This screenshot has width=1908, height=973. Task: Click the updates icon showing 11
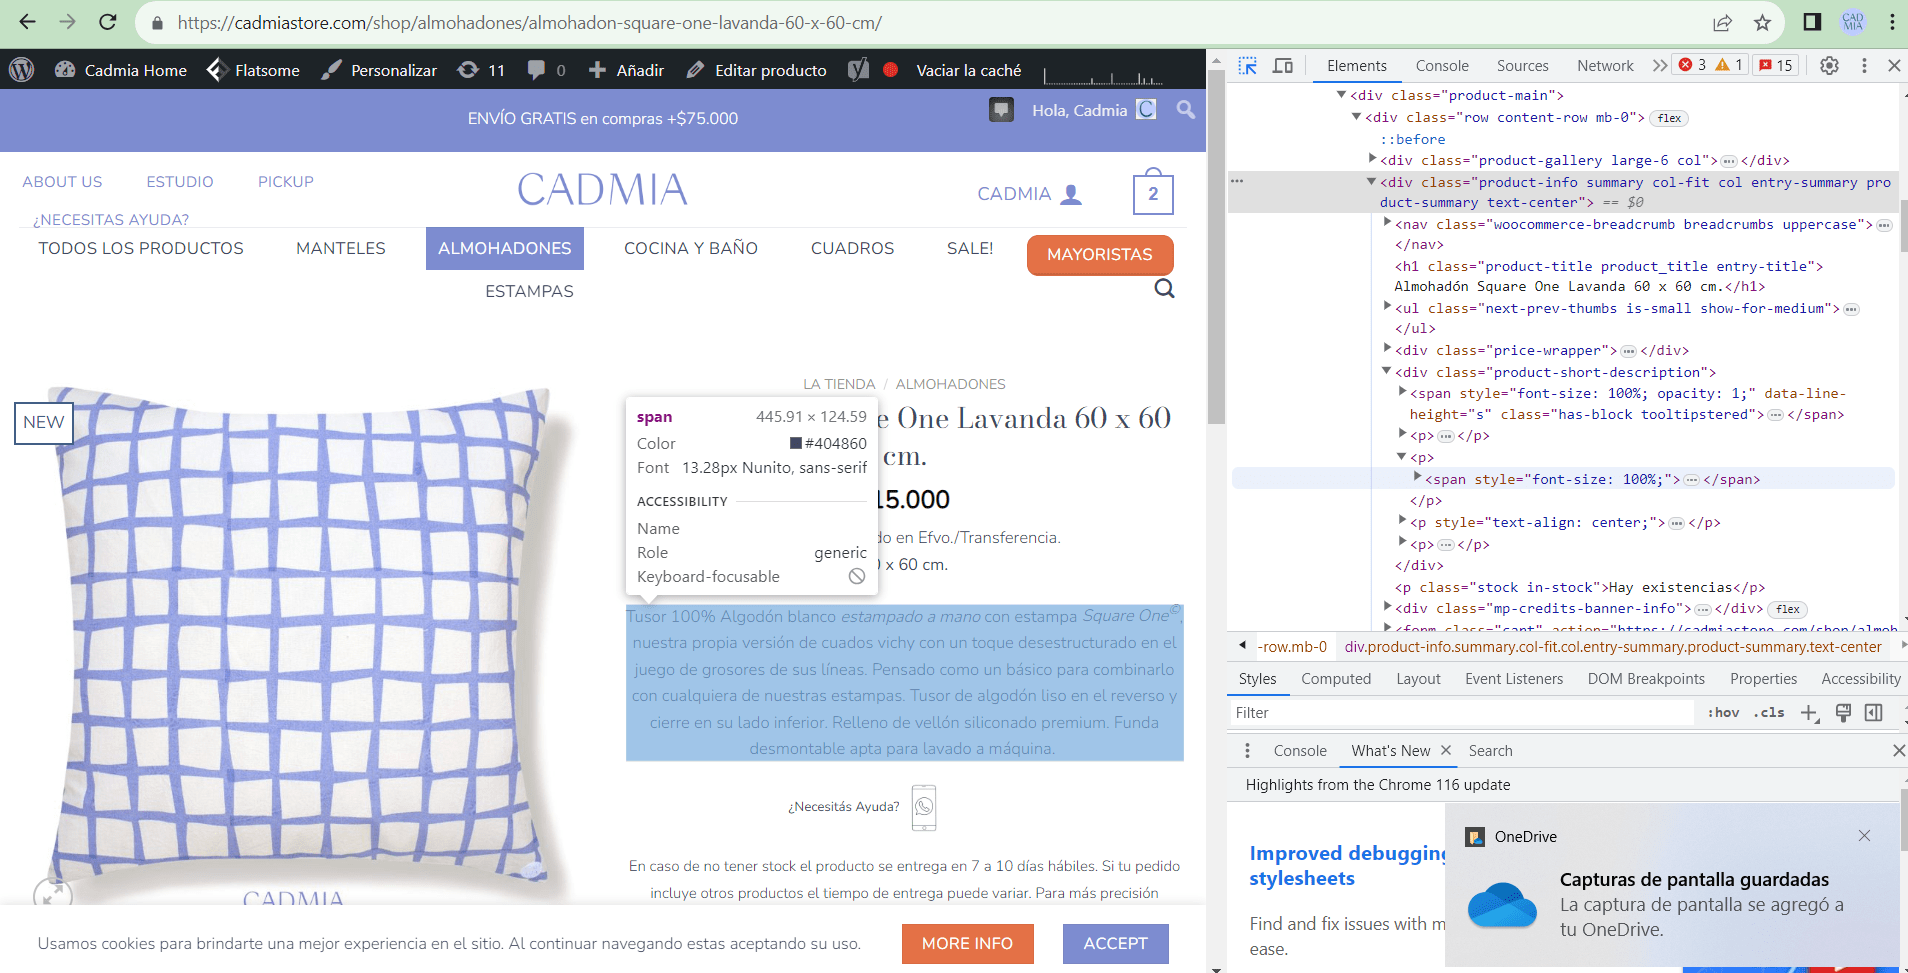coord(481,70)
